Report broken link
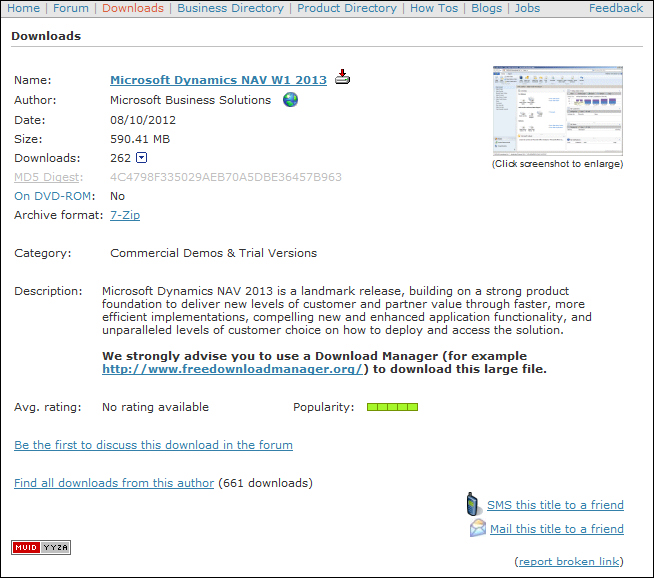This screenshot has width=654, height=578. [x=569, y=561]
